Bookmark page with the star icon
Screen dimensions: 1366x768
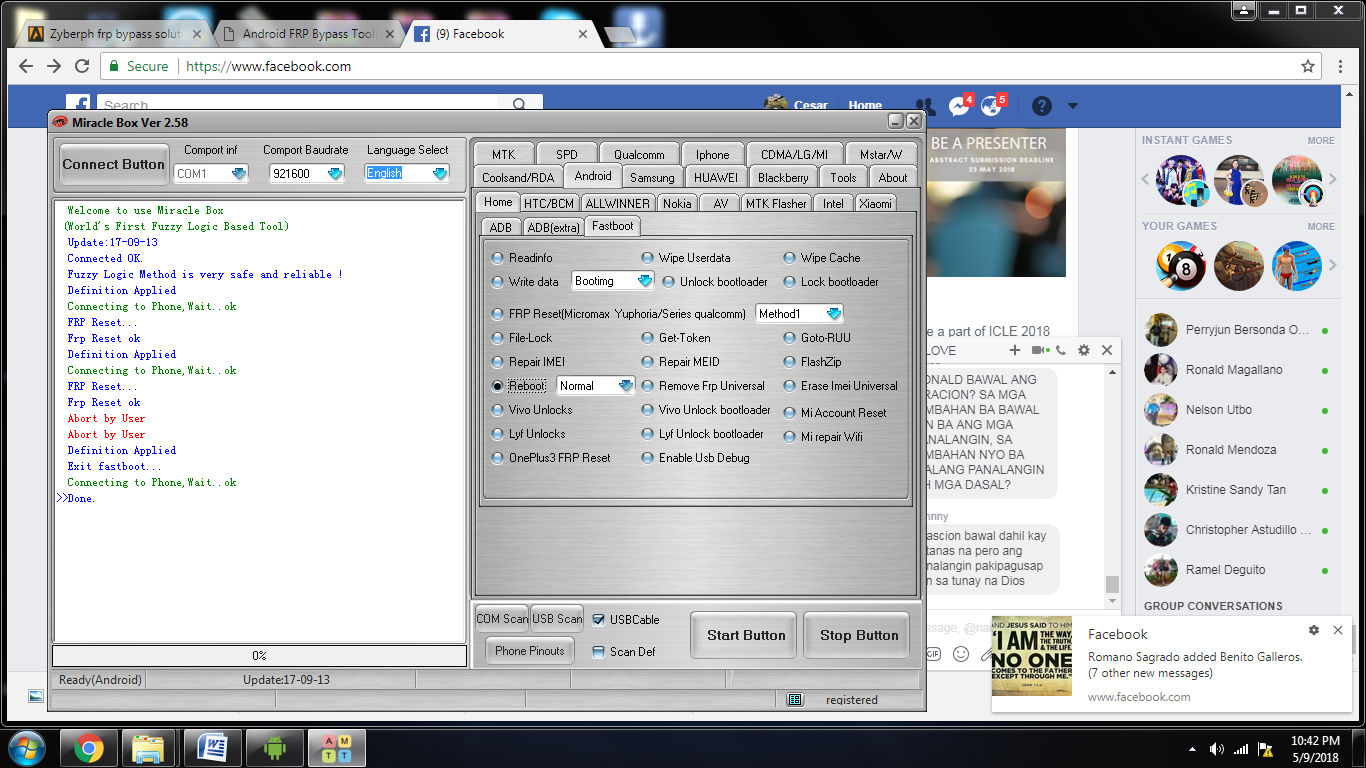pyautogui.click(x=1307, y=66)
